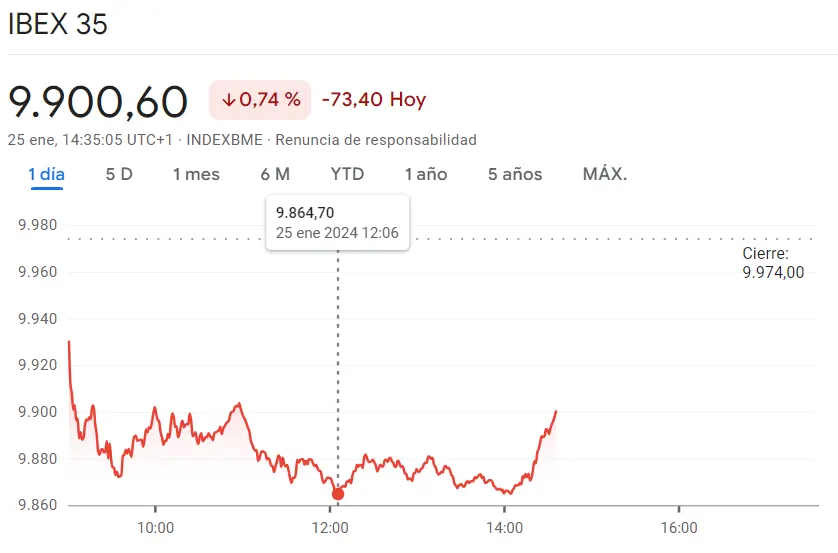Click the 14:00 time axis label
The image size is (838, 553).
(504, 528)
